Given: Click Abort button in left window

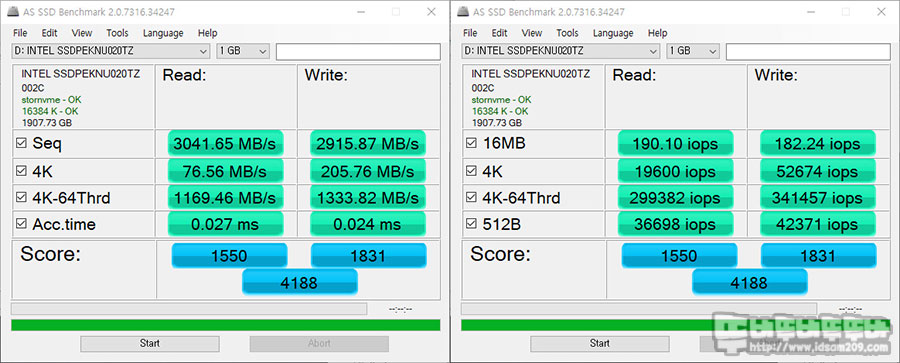Looking at the screenshot, I should point(319,343).
